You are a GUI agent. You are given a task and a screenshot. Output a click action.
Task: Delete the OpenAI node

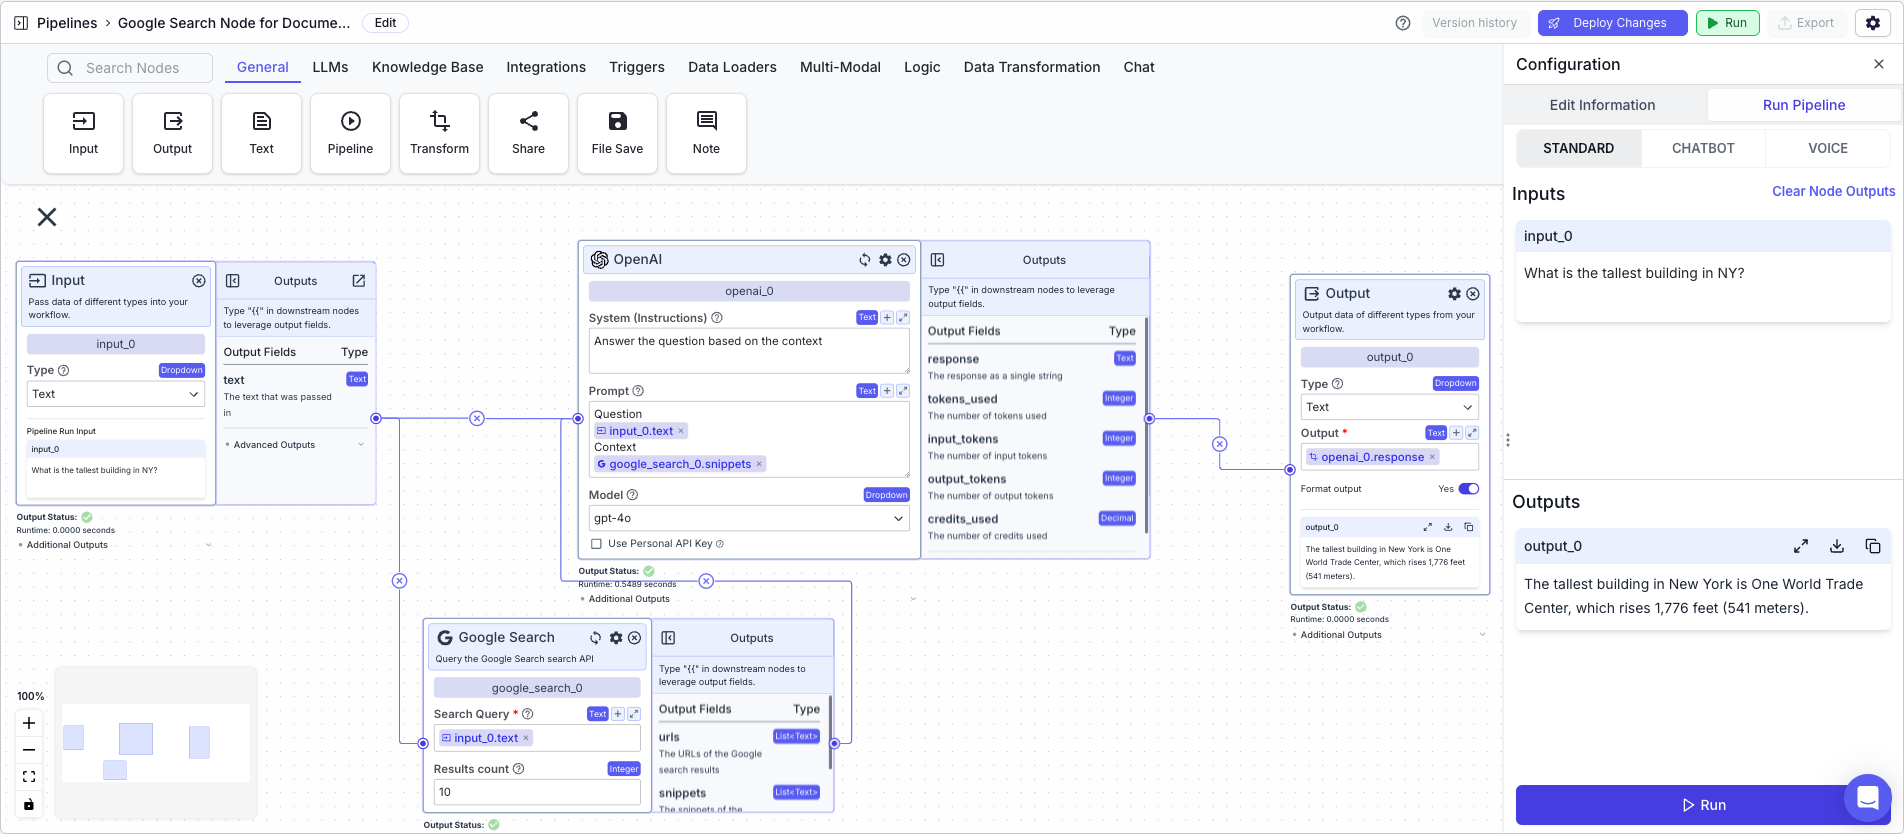tap(904, 260)
